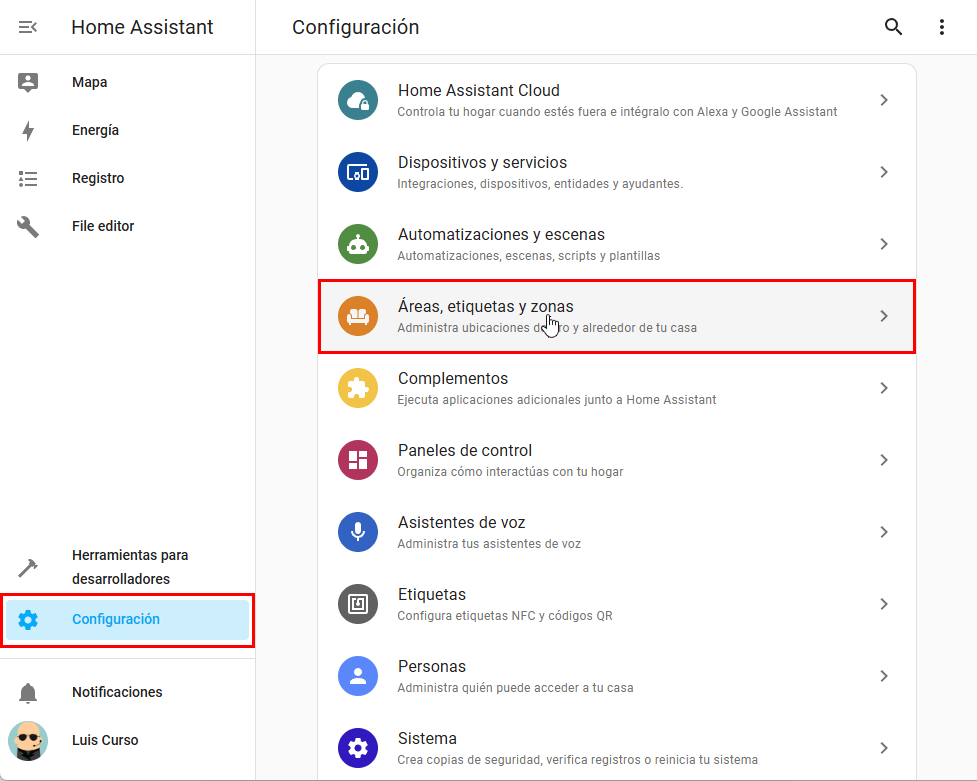This screenshot has height=781, width=977.
Task: Expand the Personas row chevron
Action: pos(883,676)
